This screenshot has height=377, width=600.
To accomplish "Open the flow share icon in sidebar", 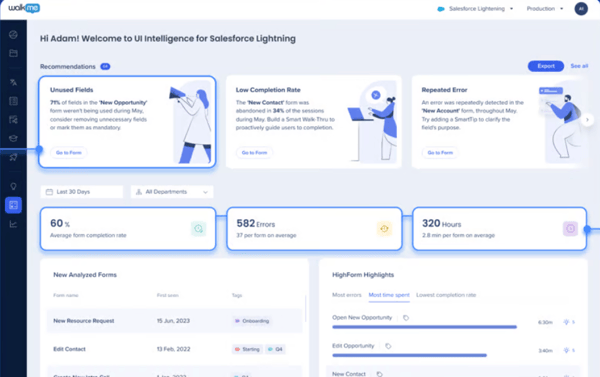I will (13, 120).
